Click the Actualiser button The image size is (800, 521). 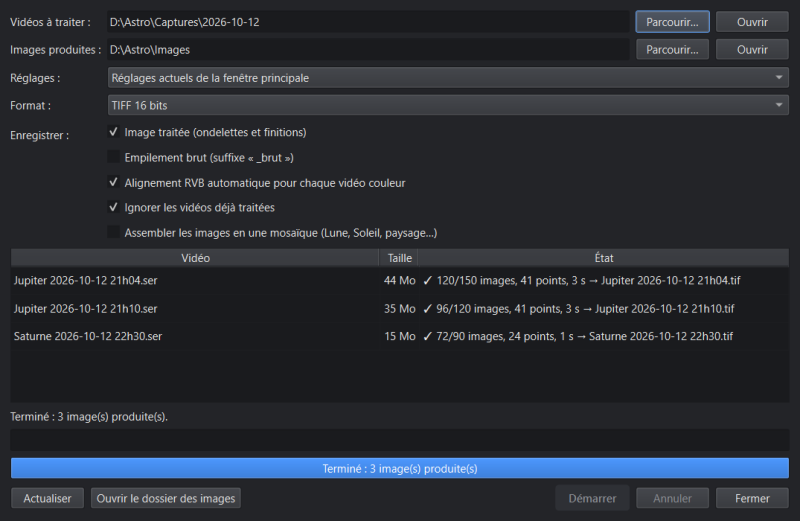47,498
